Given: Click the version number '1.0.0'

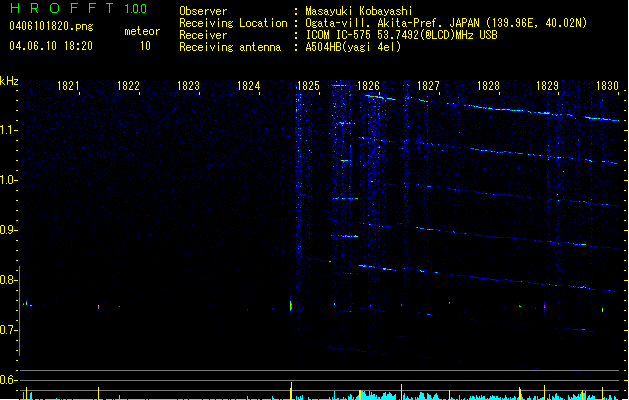Looking at the screenshot, I should tap(135, 9).
